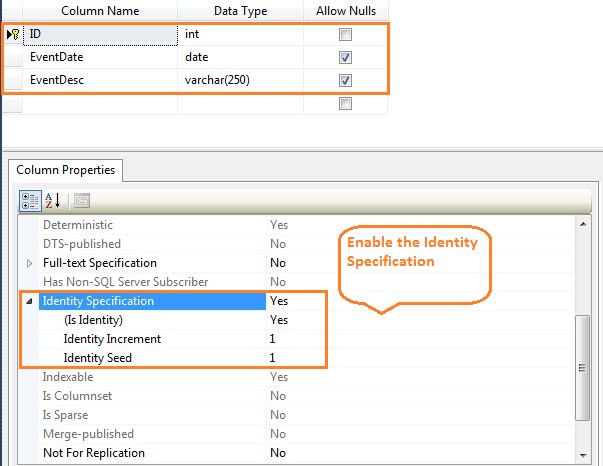This screenshot has width=603, height=466.
Task: Click the Column Name header
Action: (100, 10)
